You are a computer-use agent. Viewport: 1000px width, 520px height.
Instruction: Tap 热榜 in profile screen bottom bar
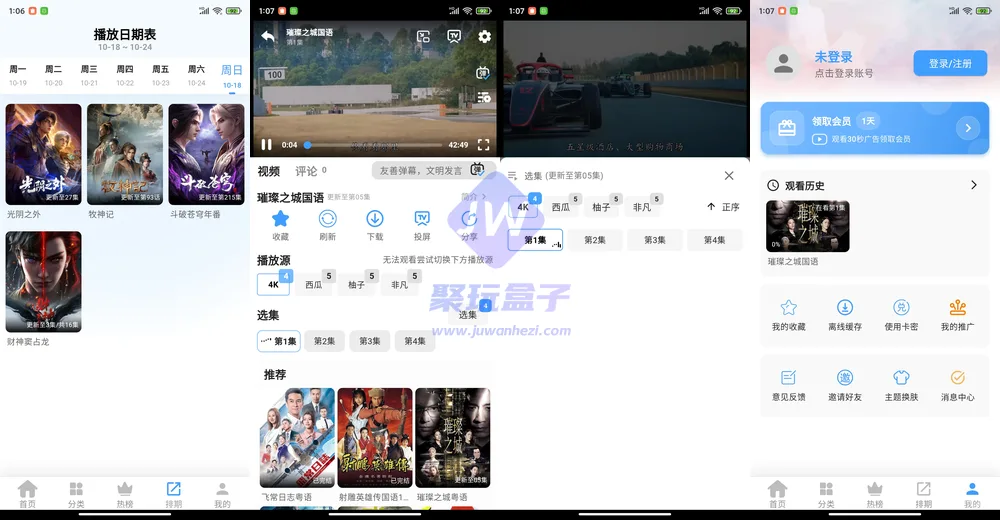874,494
